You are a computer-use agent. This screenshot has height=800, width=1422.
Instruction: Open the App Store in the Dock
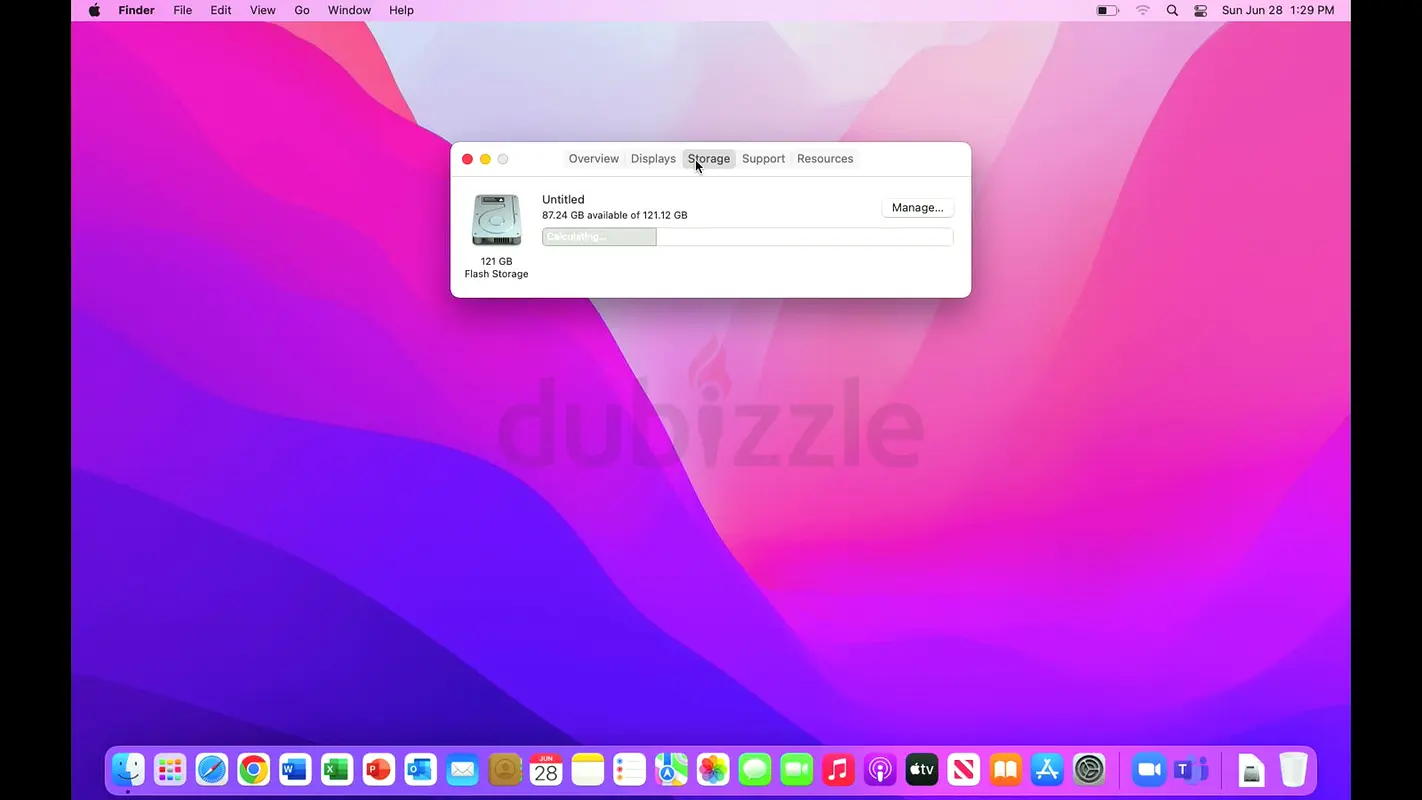point(1047,769)
